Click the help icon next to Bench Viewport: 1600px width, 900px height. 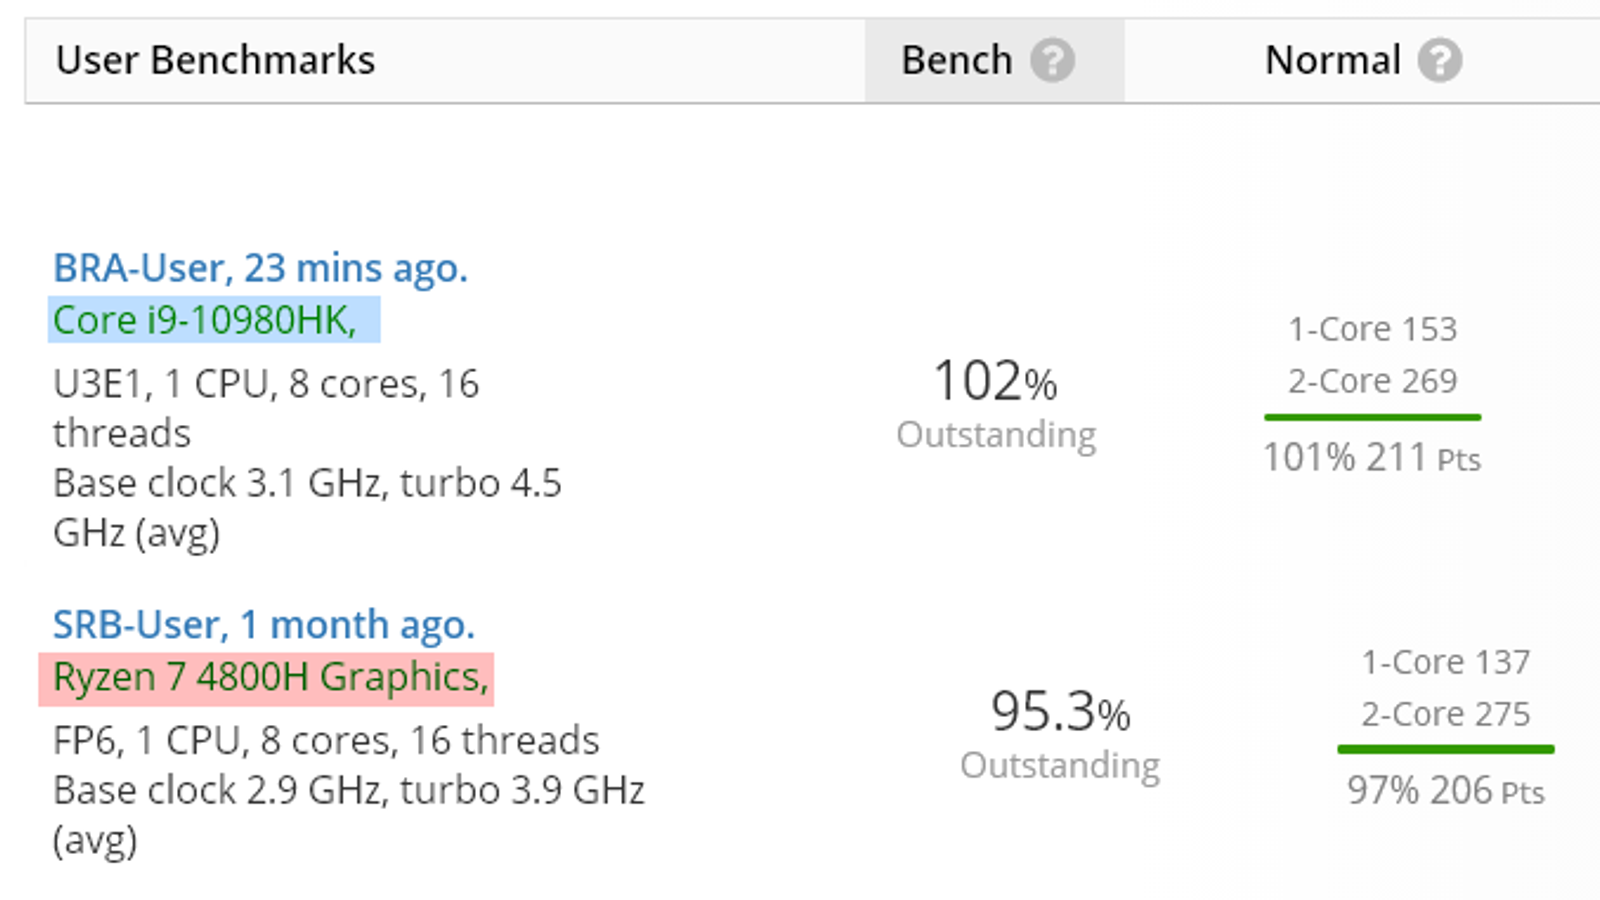[1052, 61]
